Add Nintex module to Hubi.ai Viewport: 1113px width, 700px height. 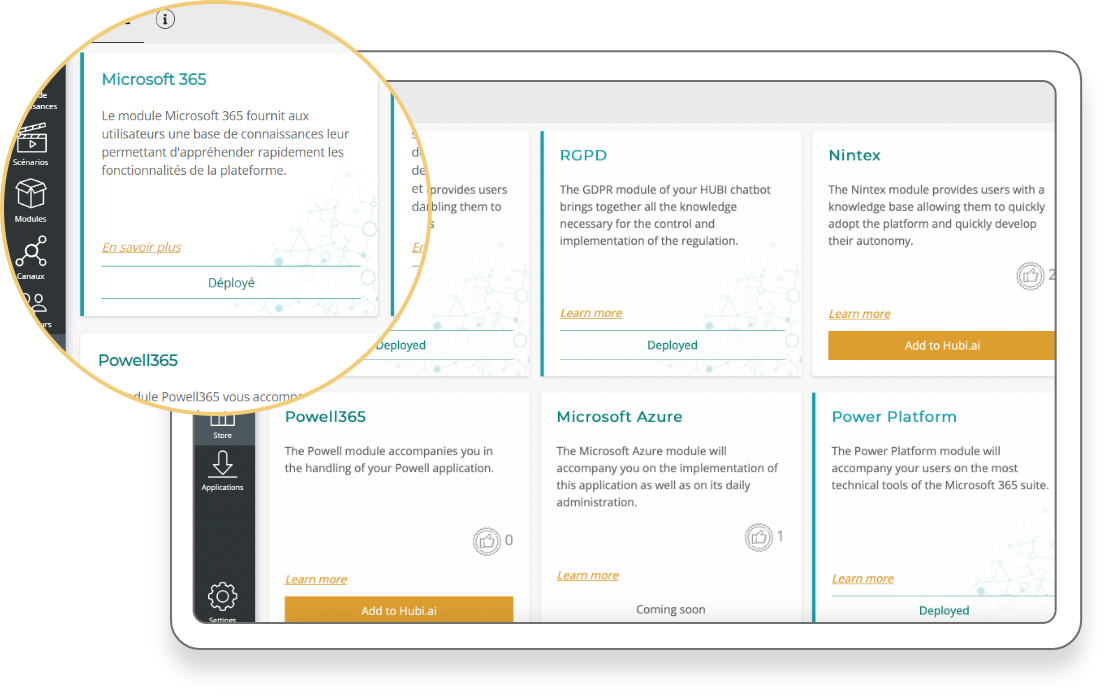941,346
